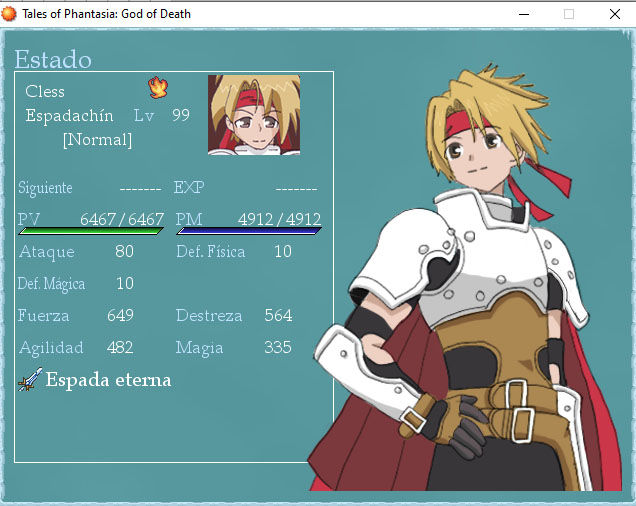This screenshot has width=636, height=506.
Task: Click the EXP label
Action: pyautogui.click(x=189, y=187)
